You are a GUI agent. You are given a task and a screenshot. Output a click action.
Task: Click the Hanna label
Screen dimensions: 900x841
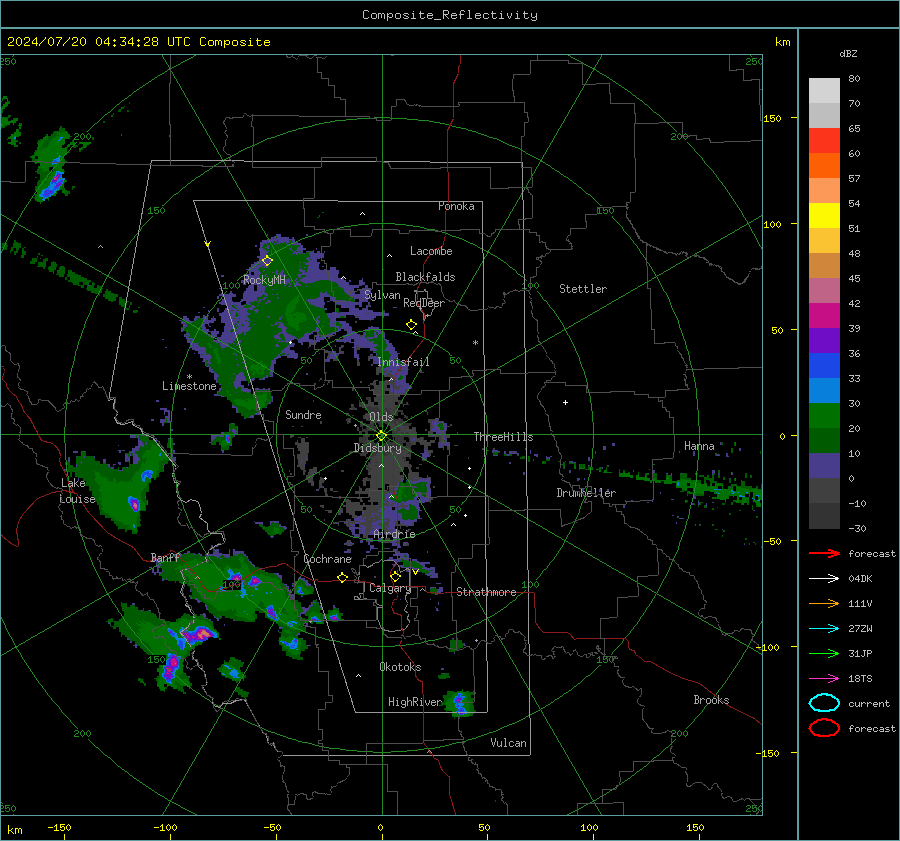point(699,446)
